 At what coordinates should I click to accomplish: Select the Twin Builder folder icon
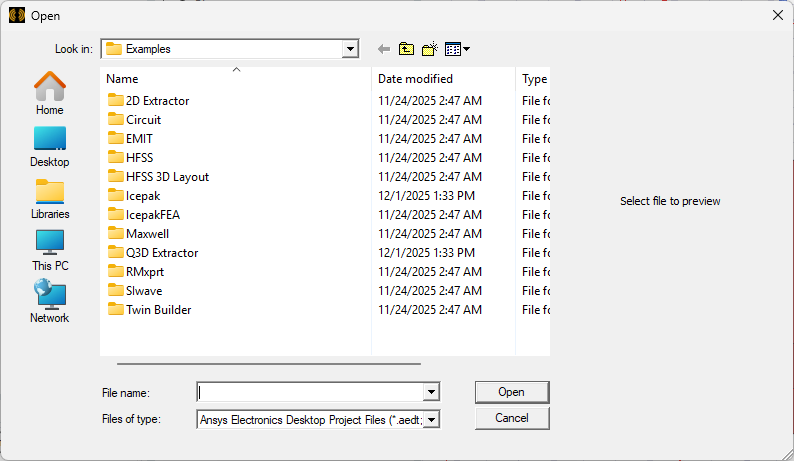coord(115,310)
